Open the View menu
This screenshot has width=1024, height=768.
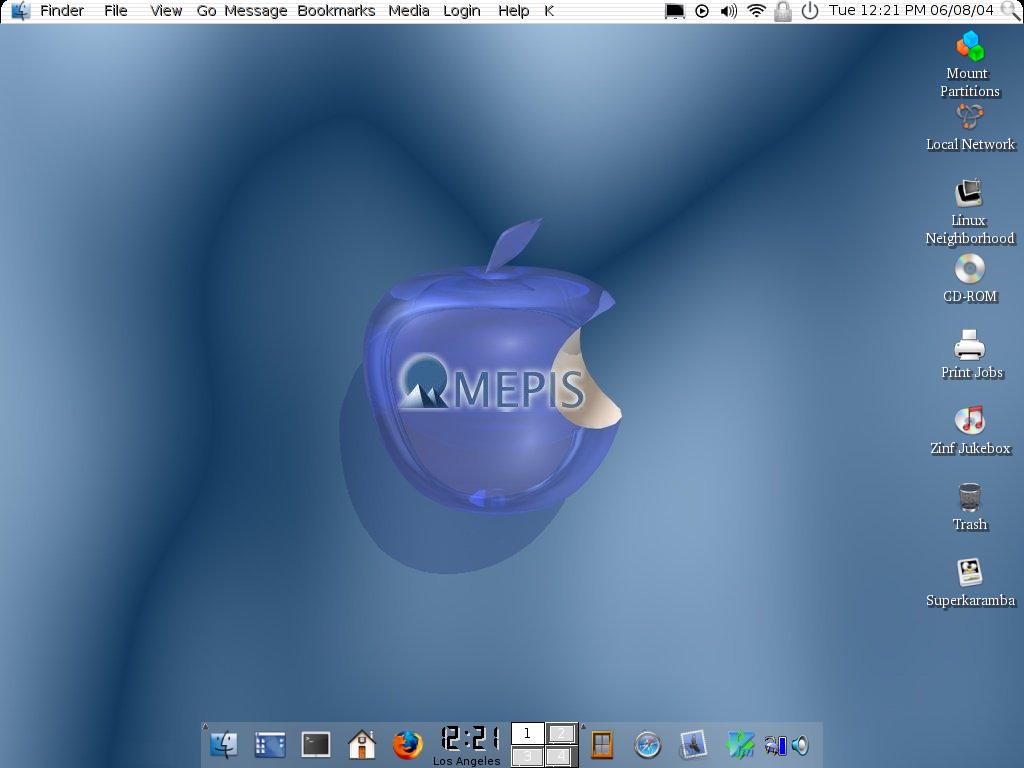[x=166, y=11]
